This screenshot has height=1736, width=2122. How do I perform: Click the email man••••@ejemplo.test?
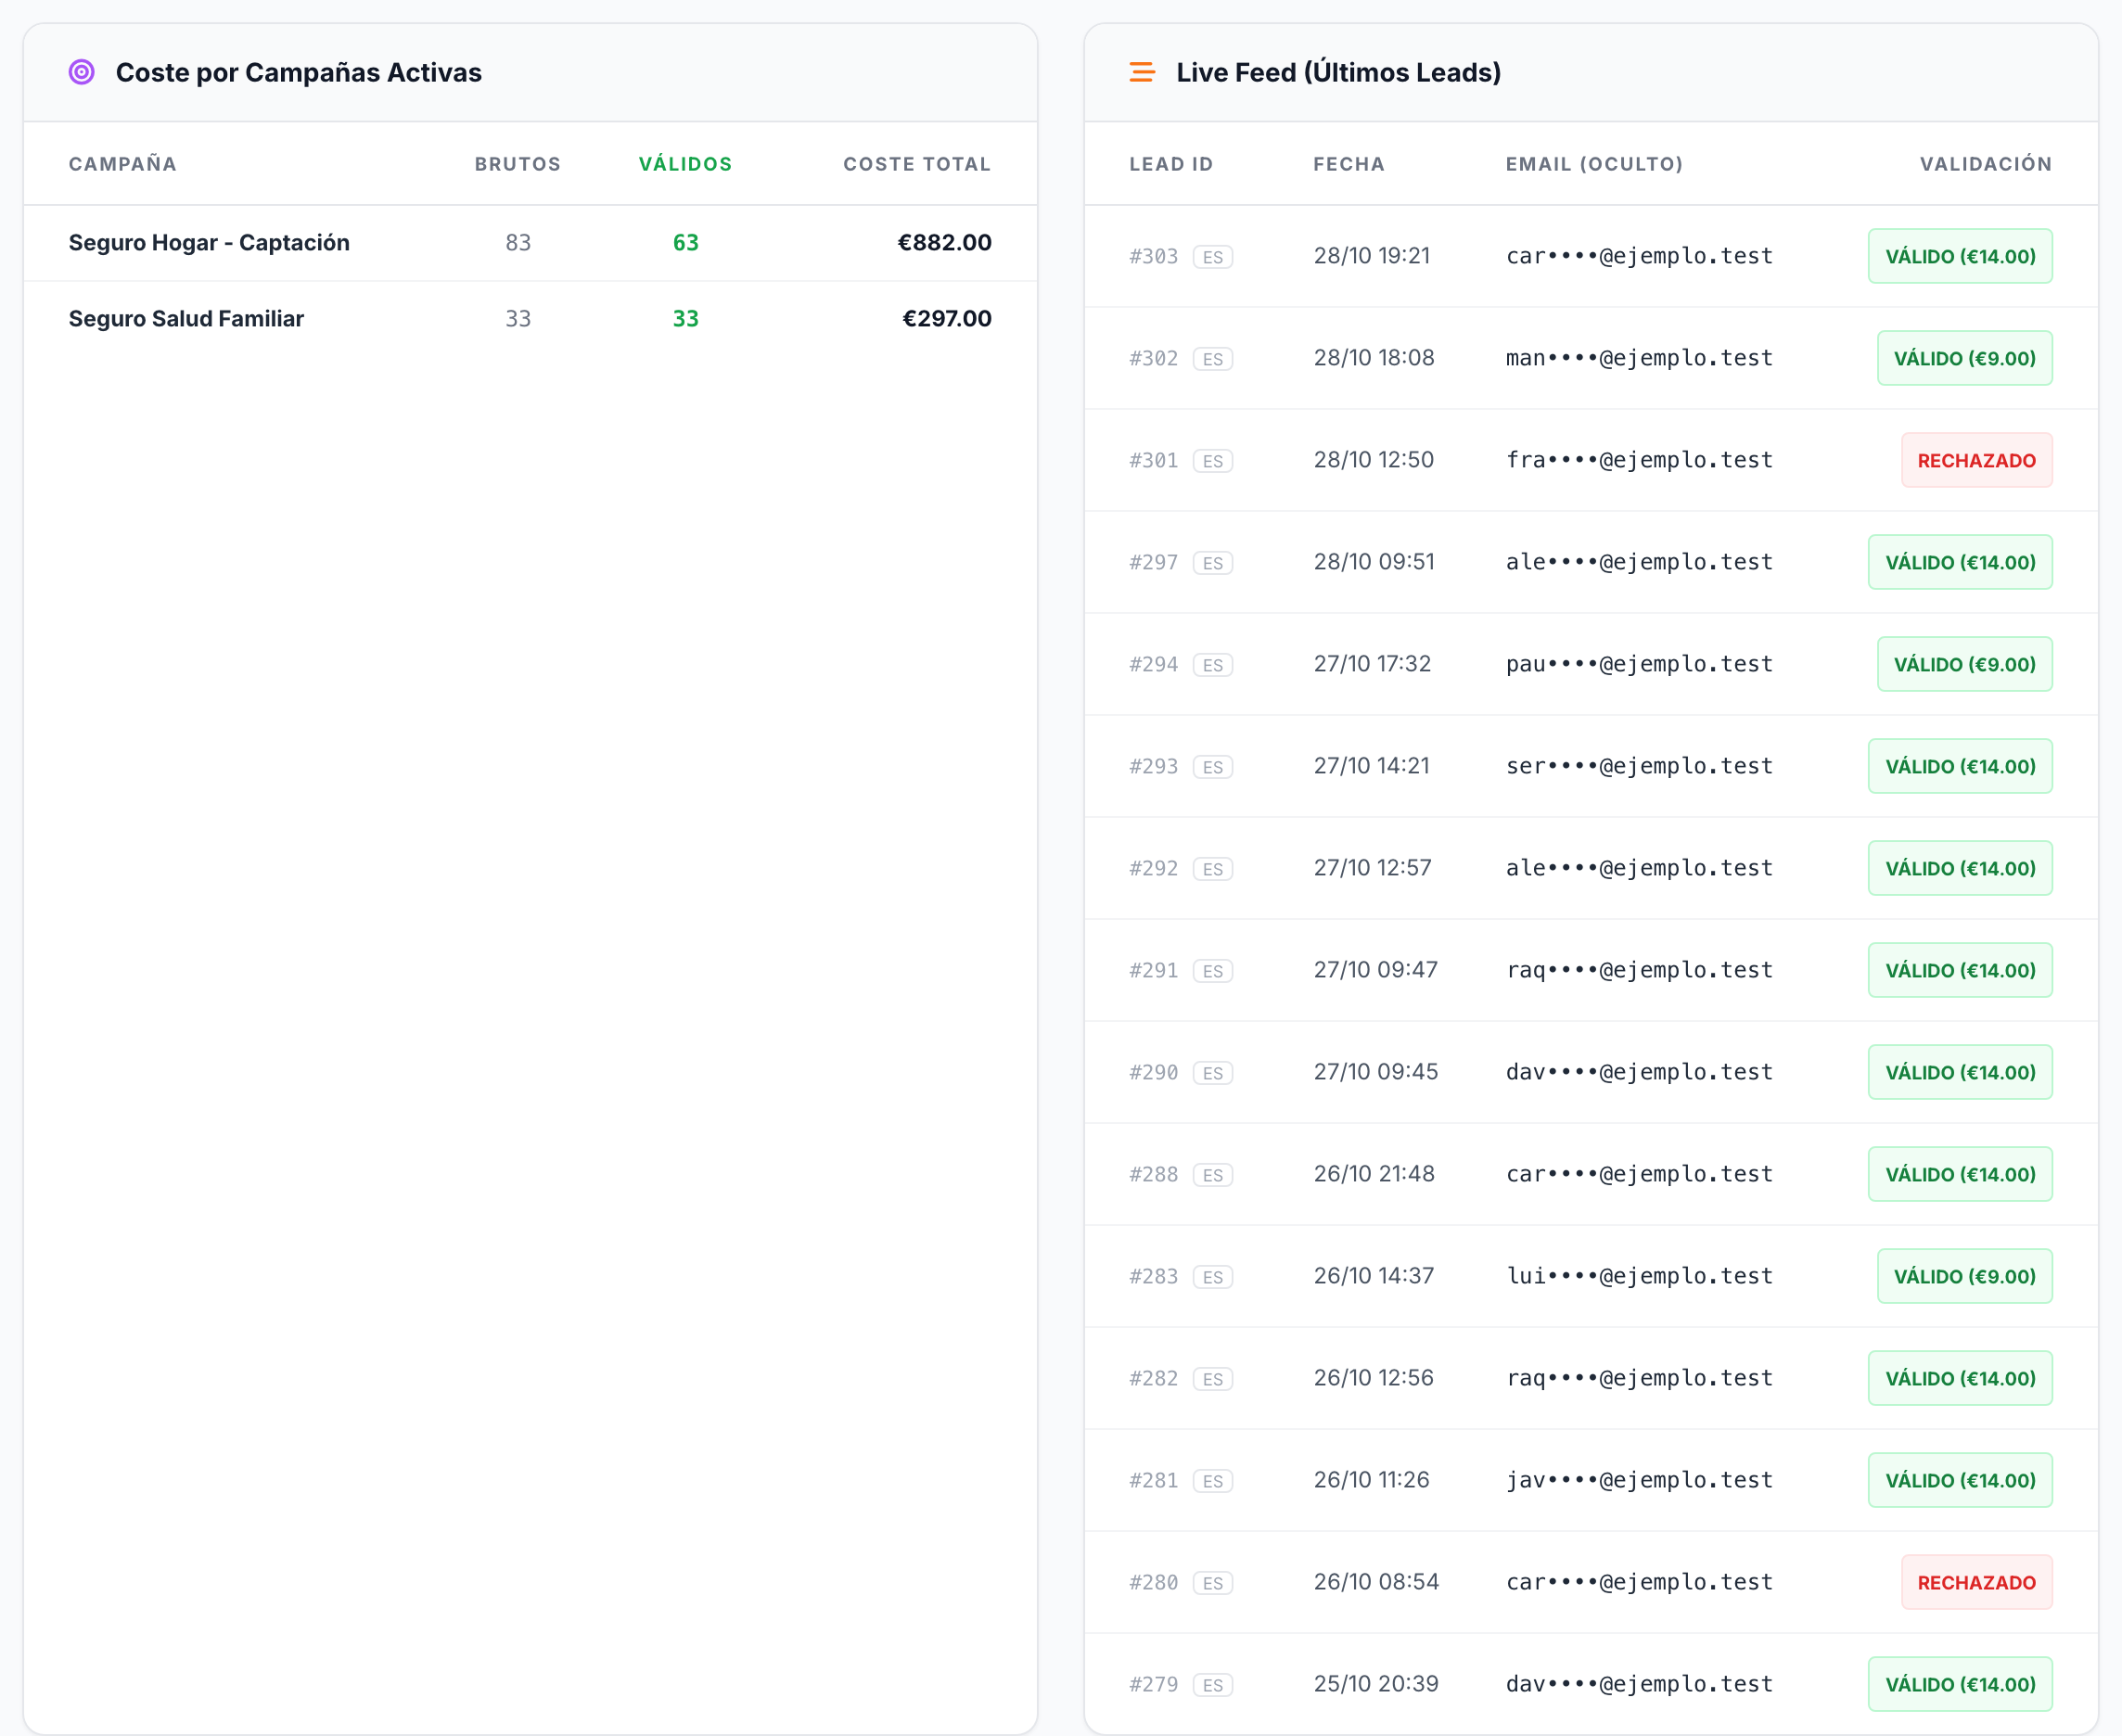pos(1640,358)
